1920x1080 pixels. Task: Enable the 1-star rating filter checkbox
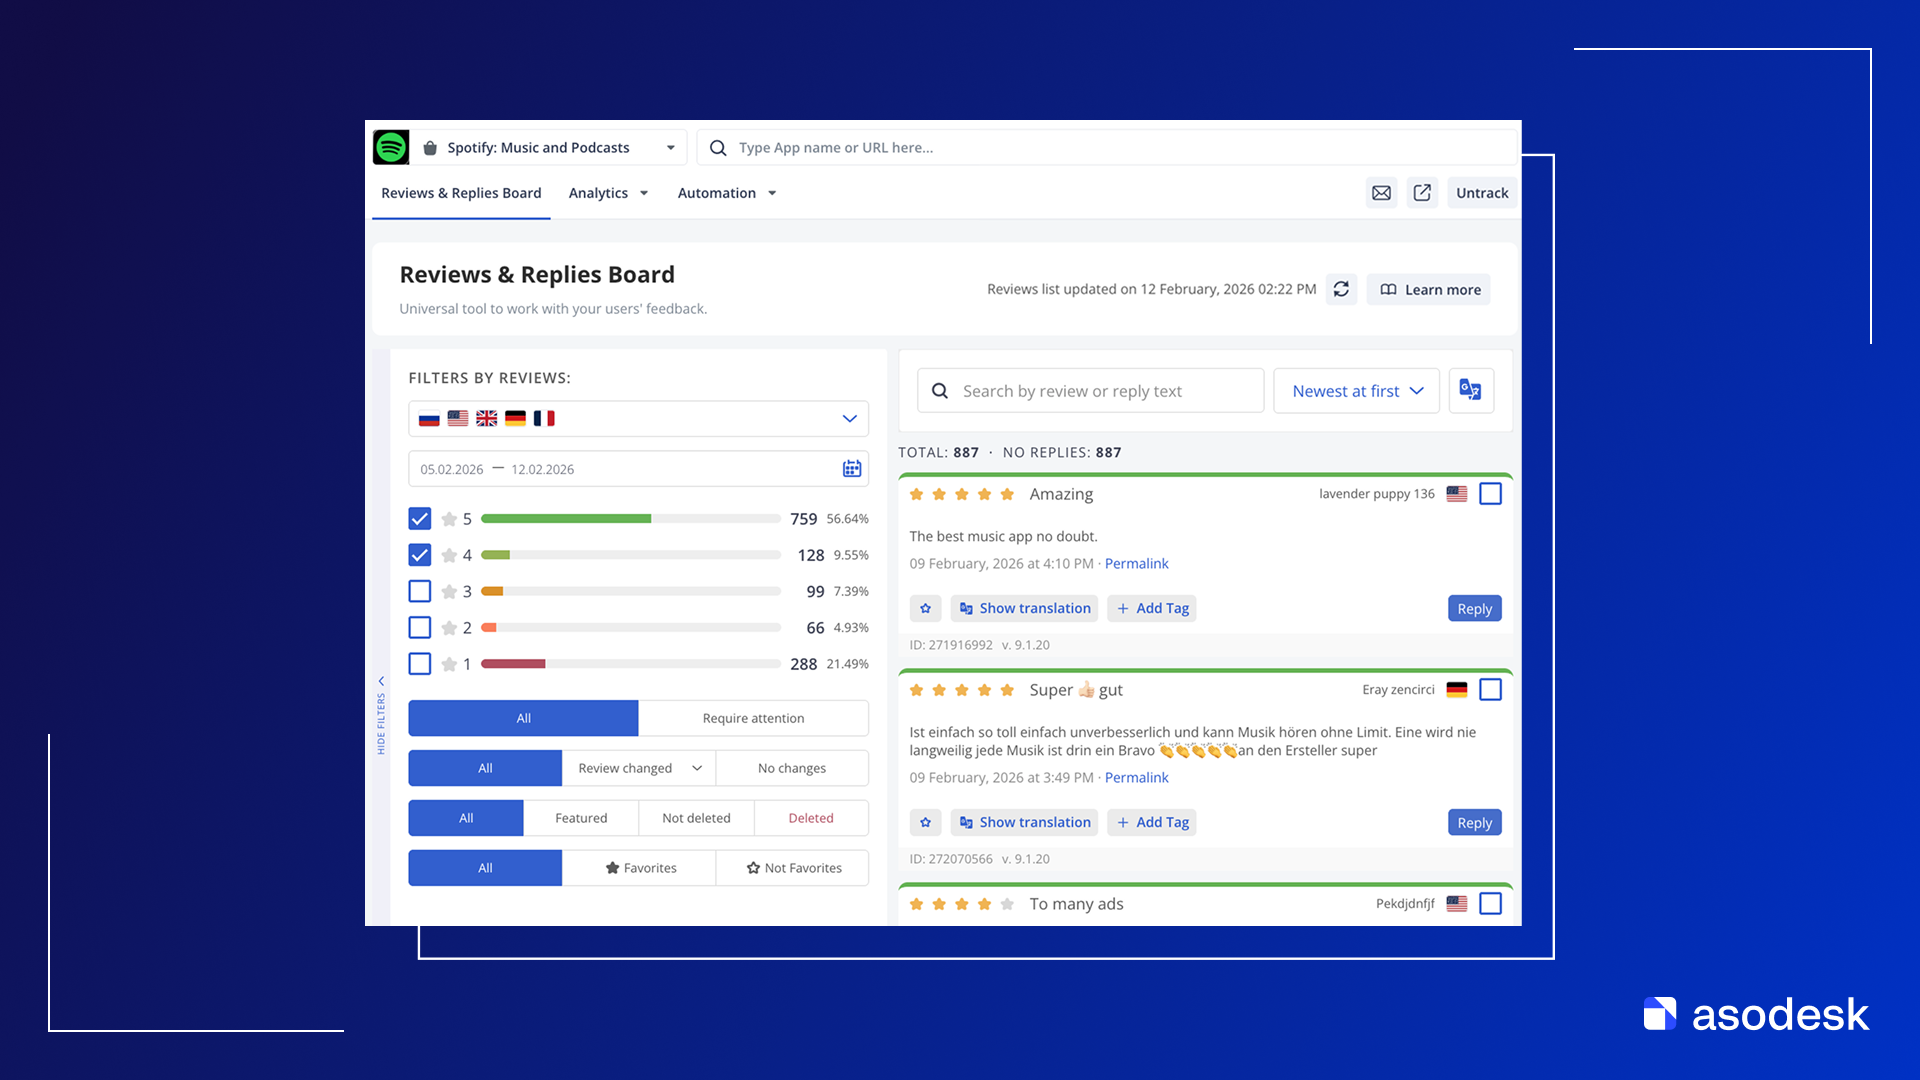(420, 664)
